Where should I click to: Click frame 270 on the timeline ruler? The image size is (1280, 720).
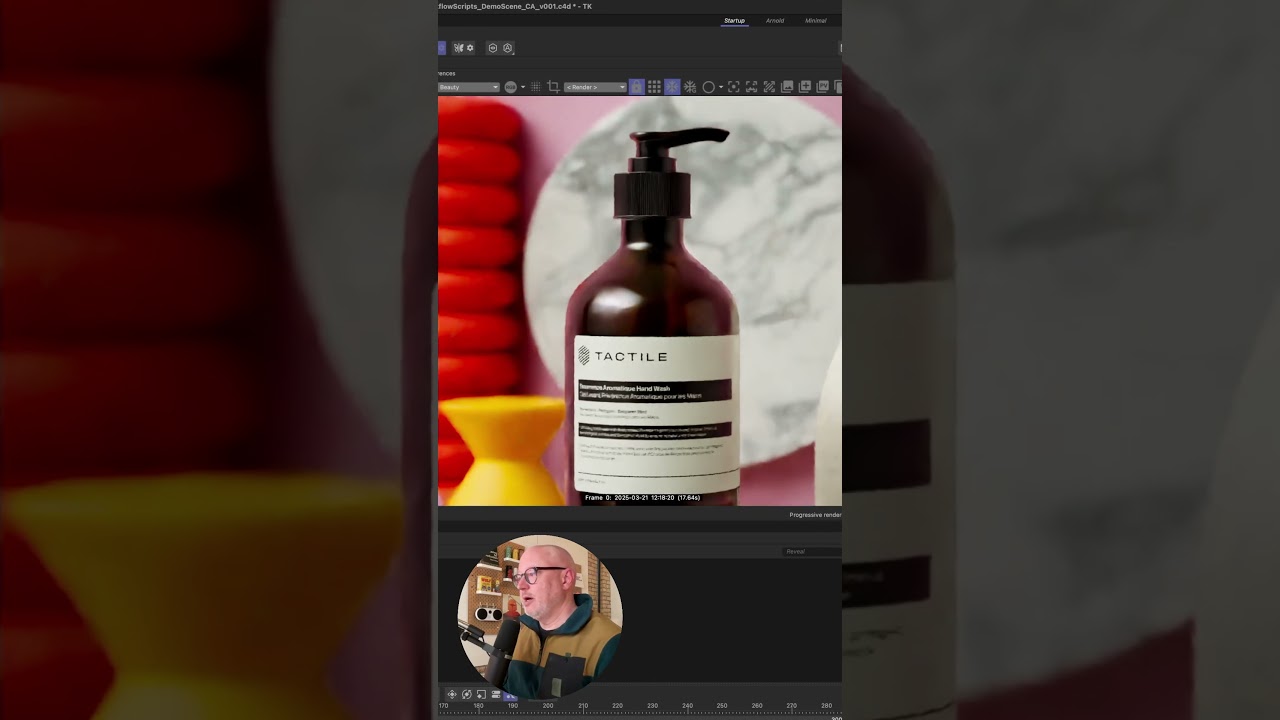pyautogui.click(x=792, y=705)
